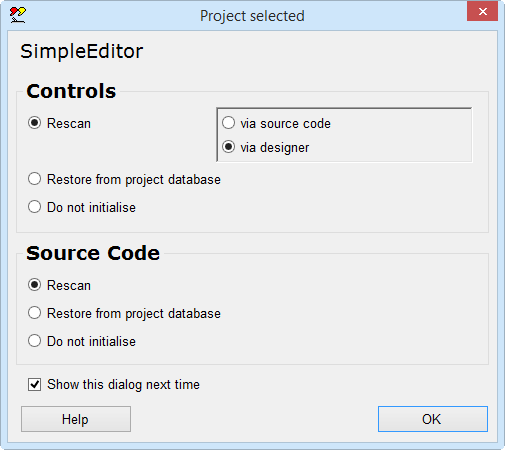Click the Project selected title bar text
The height and width of the screenshot is (450, 505).
[x=252, y=16]
